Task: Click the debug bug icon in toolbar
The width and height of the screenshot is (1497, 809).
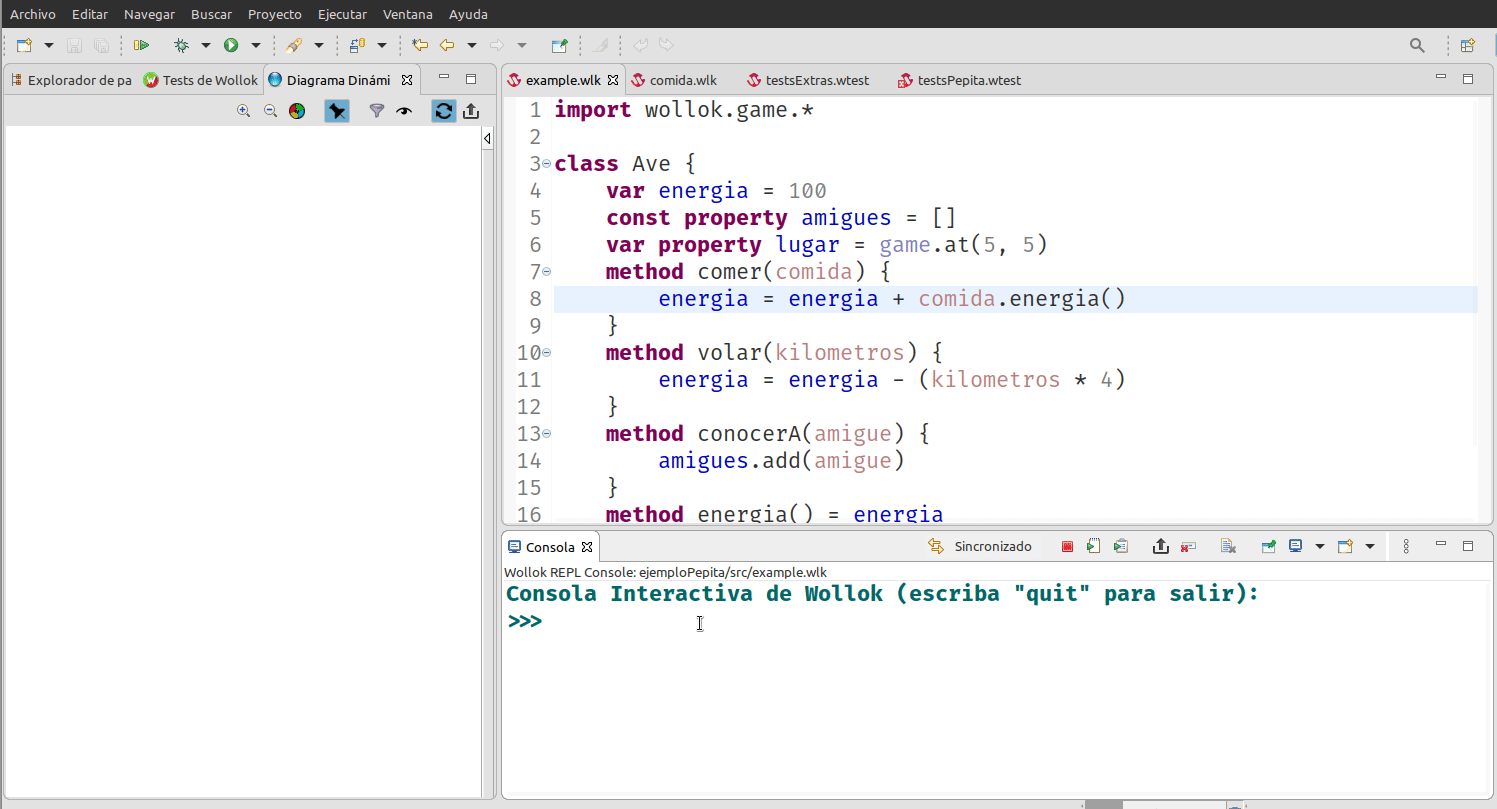Action: (x=181, y=45)
